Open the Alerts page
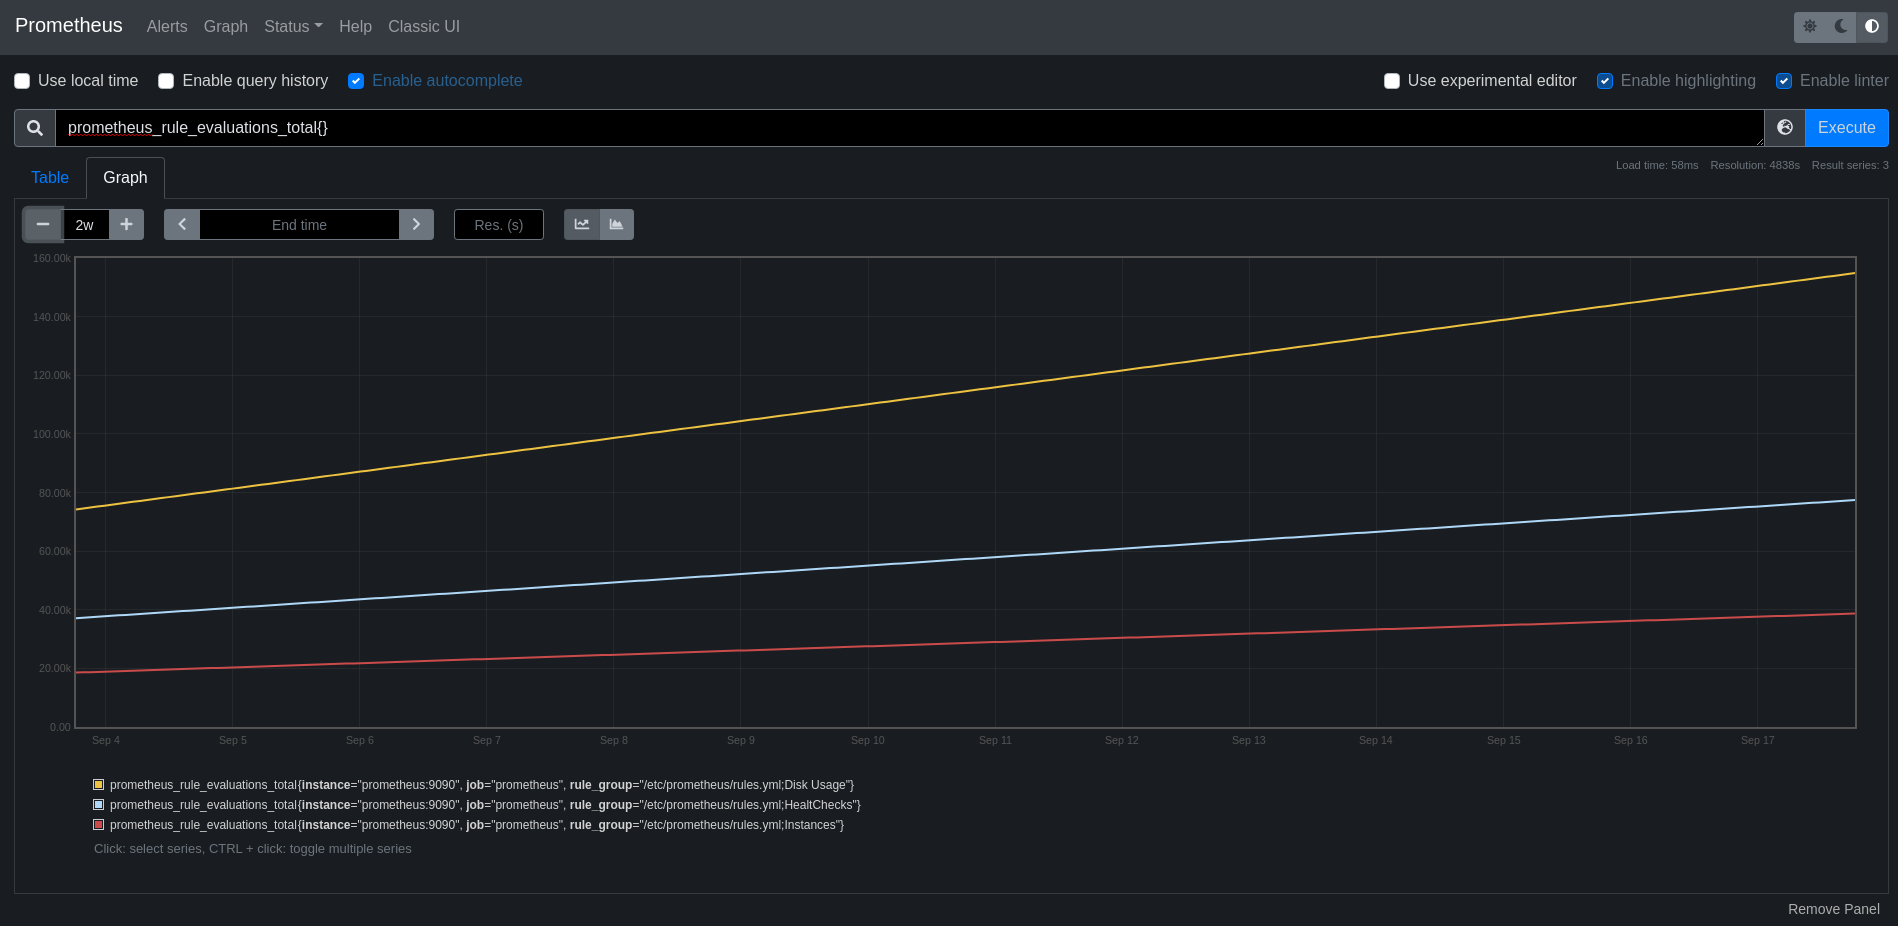The height and width of the screenshot is (926, 1898). 167,27
